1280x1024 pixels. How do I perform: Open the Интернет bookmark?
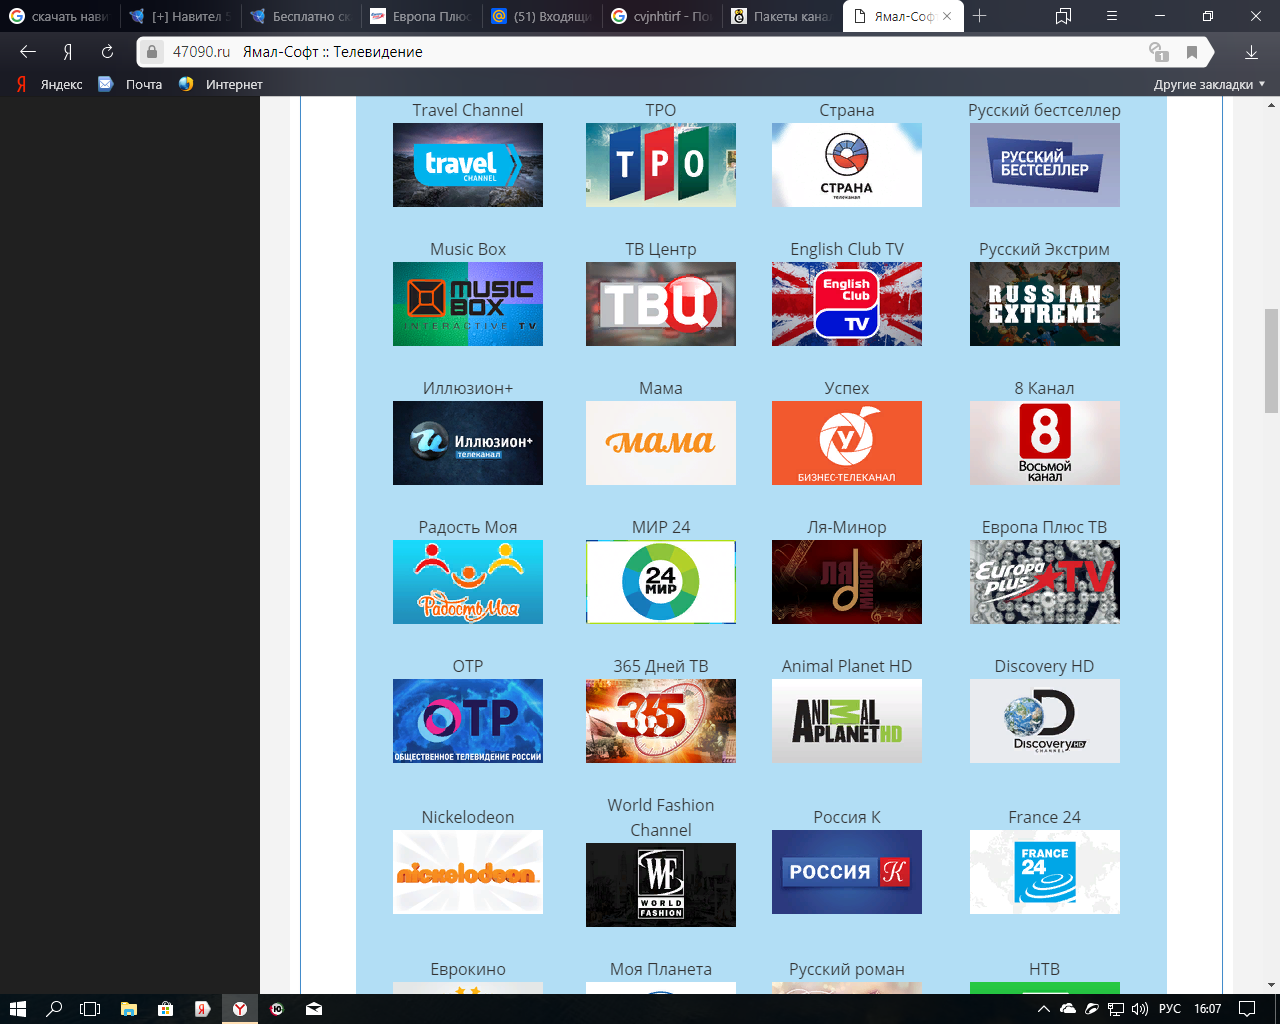tap(220, 84)
